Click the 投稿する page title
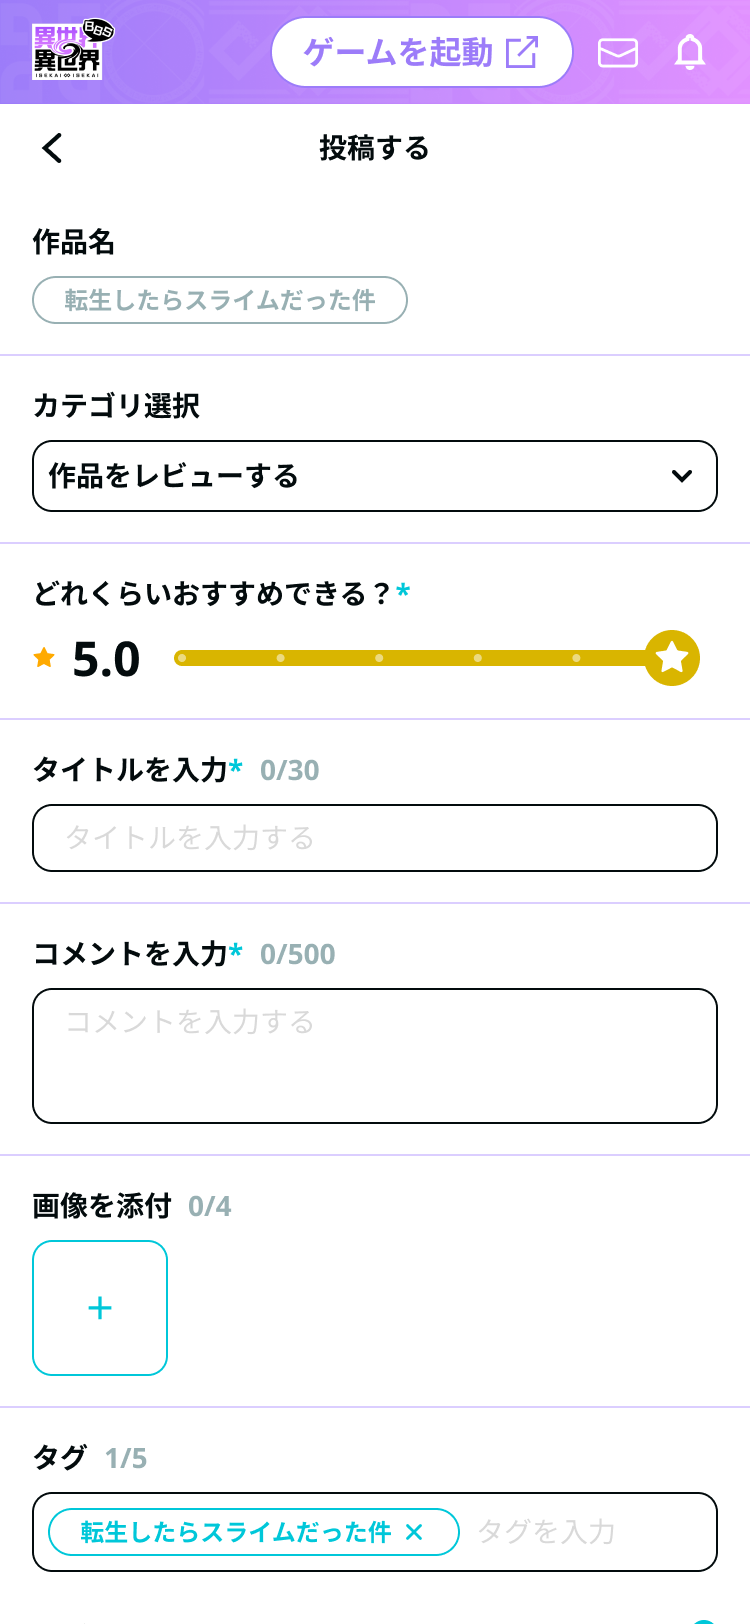The height and width of the screenshot is (1624, 750). pos(374,148)
